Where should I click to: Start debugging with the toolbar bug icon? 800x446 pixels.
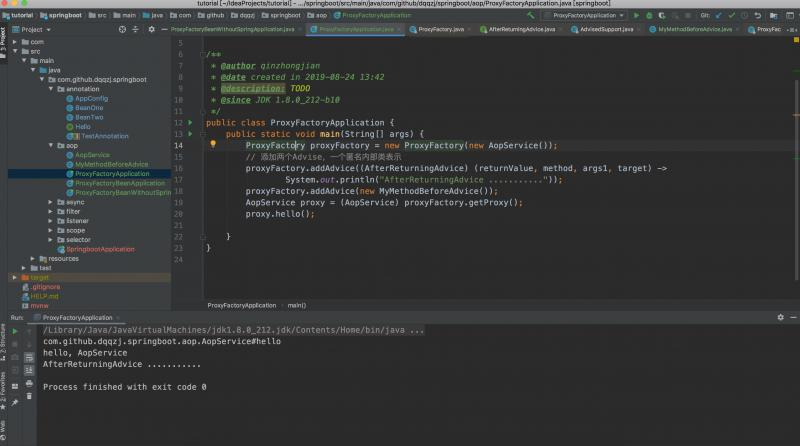point(649,15)
